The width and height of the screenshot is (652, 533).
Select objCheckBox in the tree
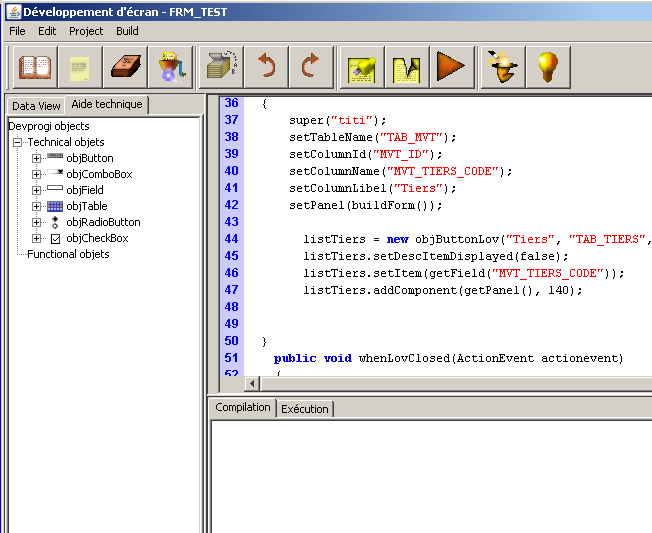point(97,238)
